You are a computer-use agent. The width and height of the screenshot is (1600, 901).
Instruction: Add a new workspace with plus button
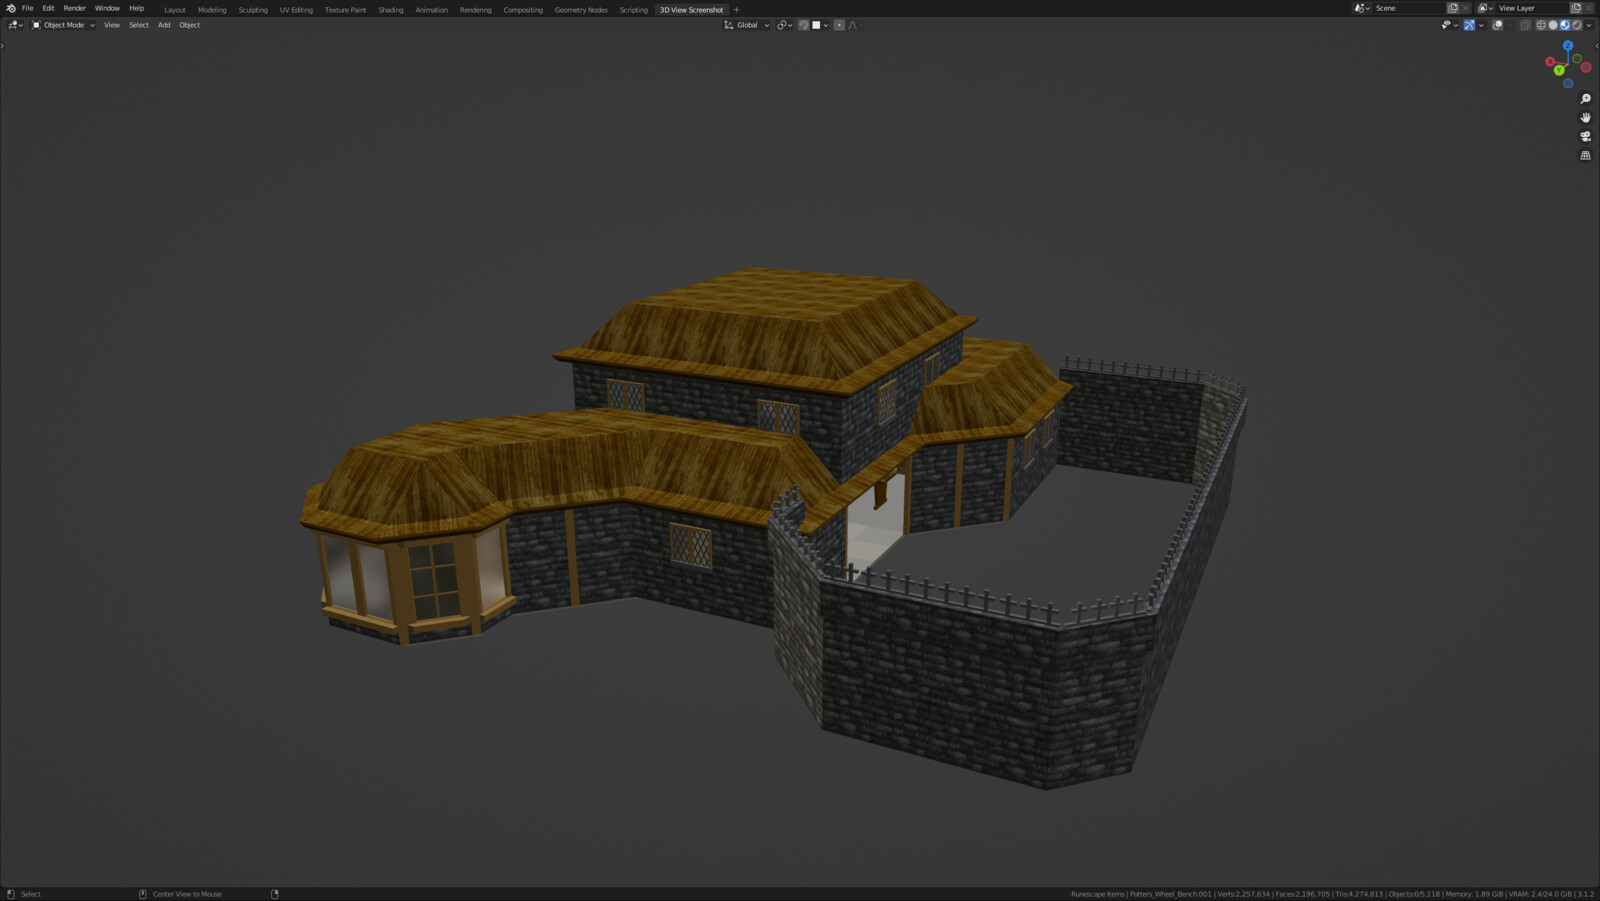(737, 10)
